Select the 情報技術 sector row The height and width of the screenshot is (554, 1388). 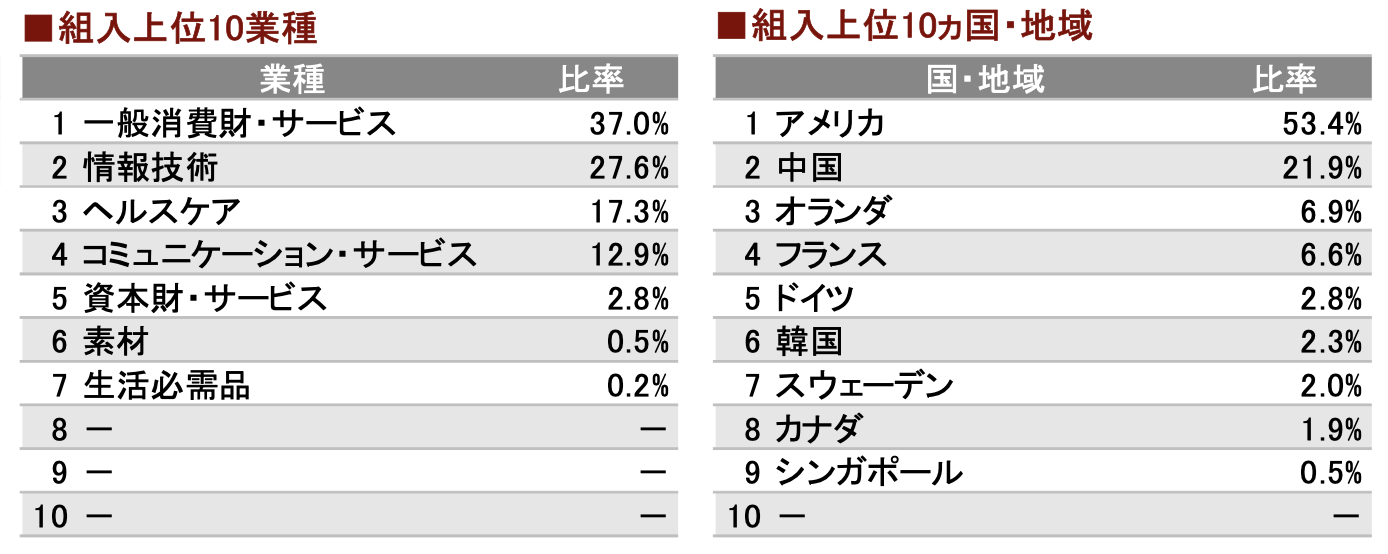(x=349, y=167)
